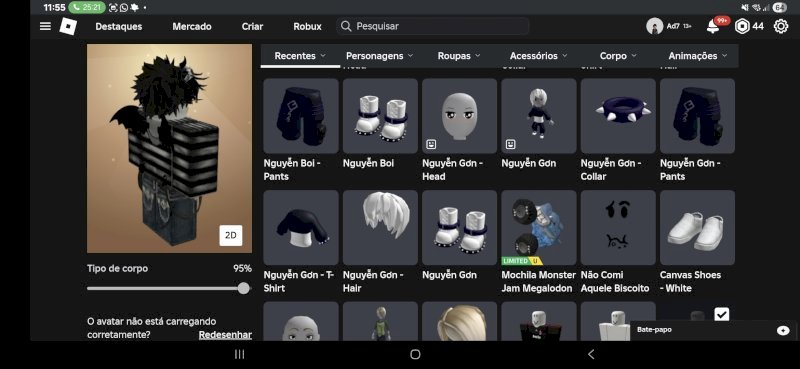
Task: Expand the Roupas dropdown chevron
Action: point(478,56)
